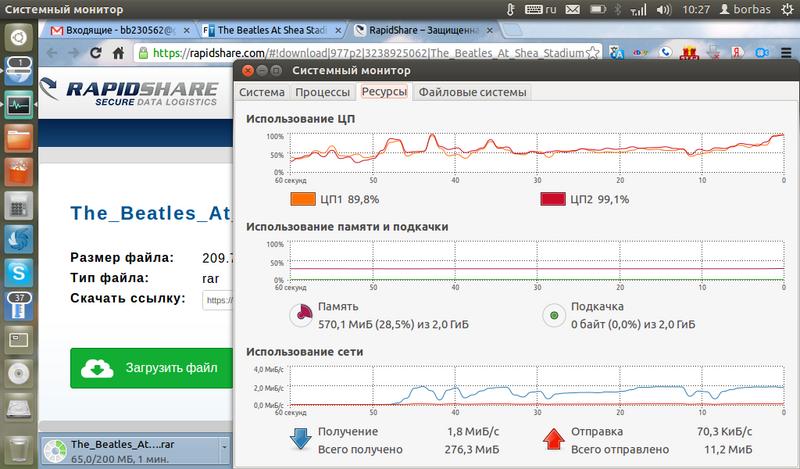The width and height of the screenshot is (800, 469).
Task: Open the sound volume indicator
Action: click(663, 9)
